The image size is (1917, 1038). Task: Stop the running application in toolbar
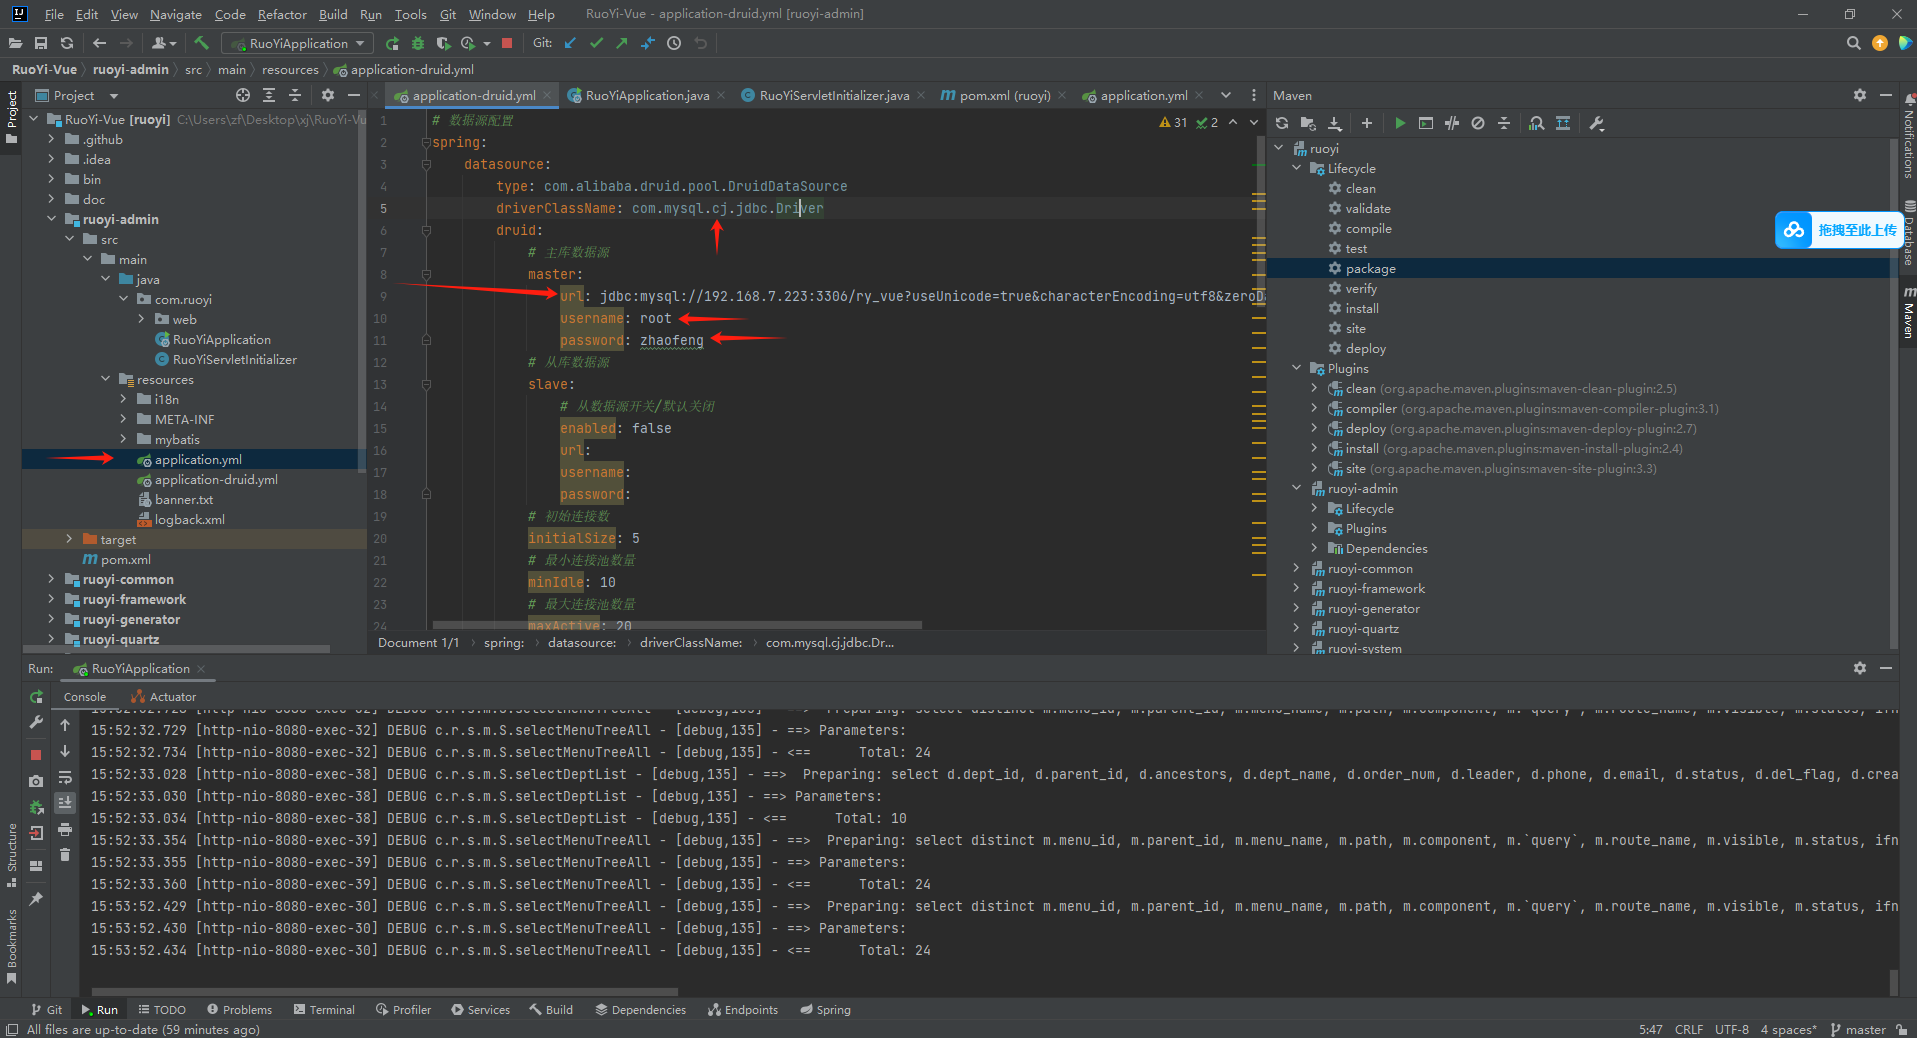(507, 43)
